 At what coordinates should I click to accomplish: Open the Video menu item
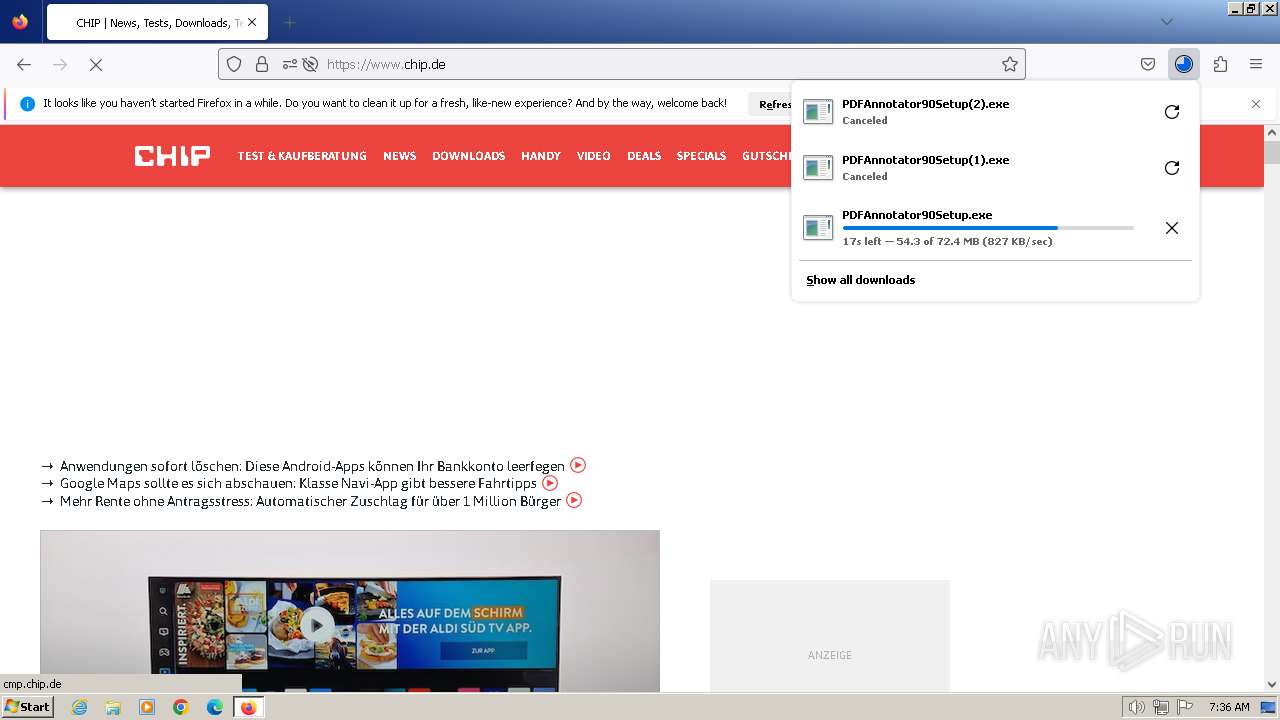click(x=593, y=156)
